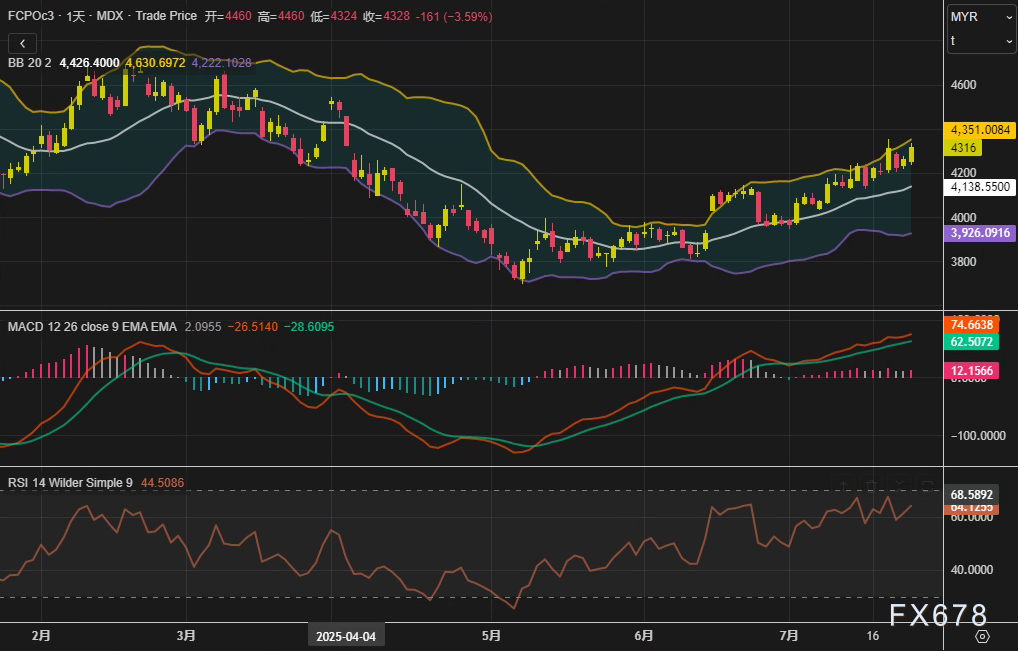Select the BB 20 2 indicator legend
1018x651 pixels.
click(29, 62)
